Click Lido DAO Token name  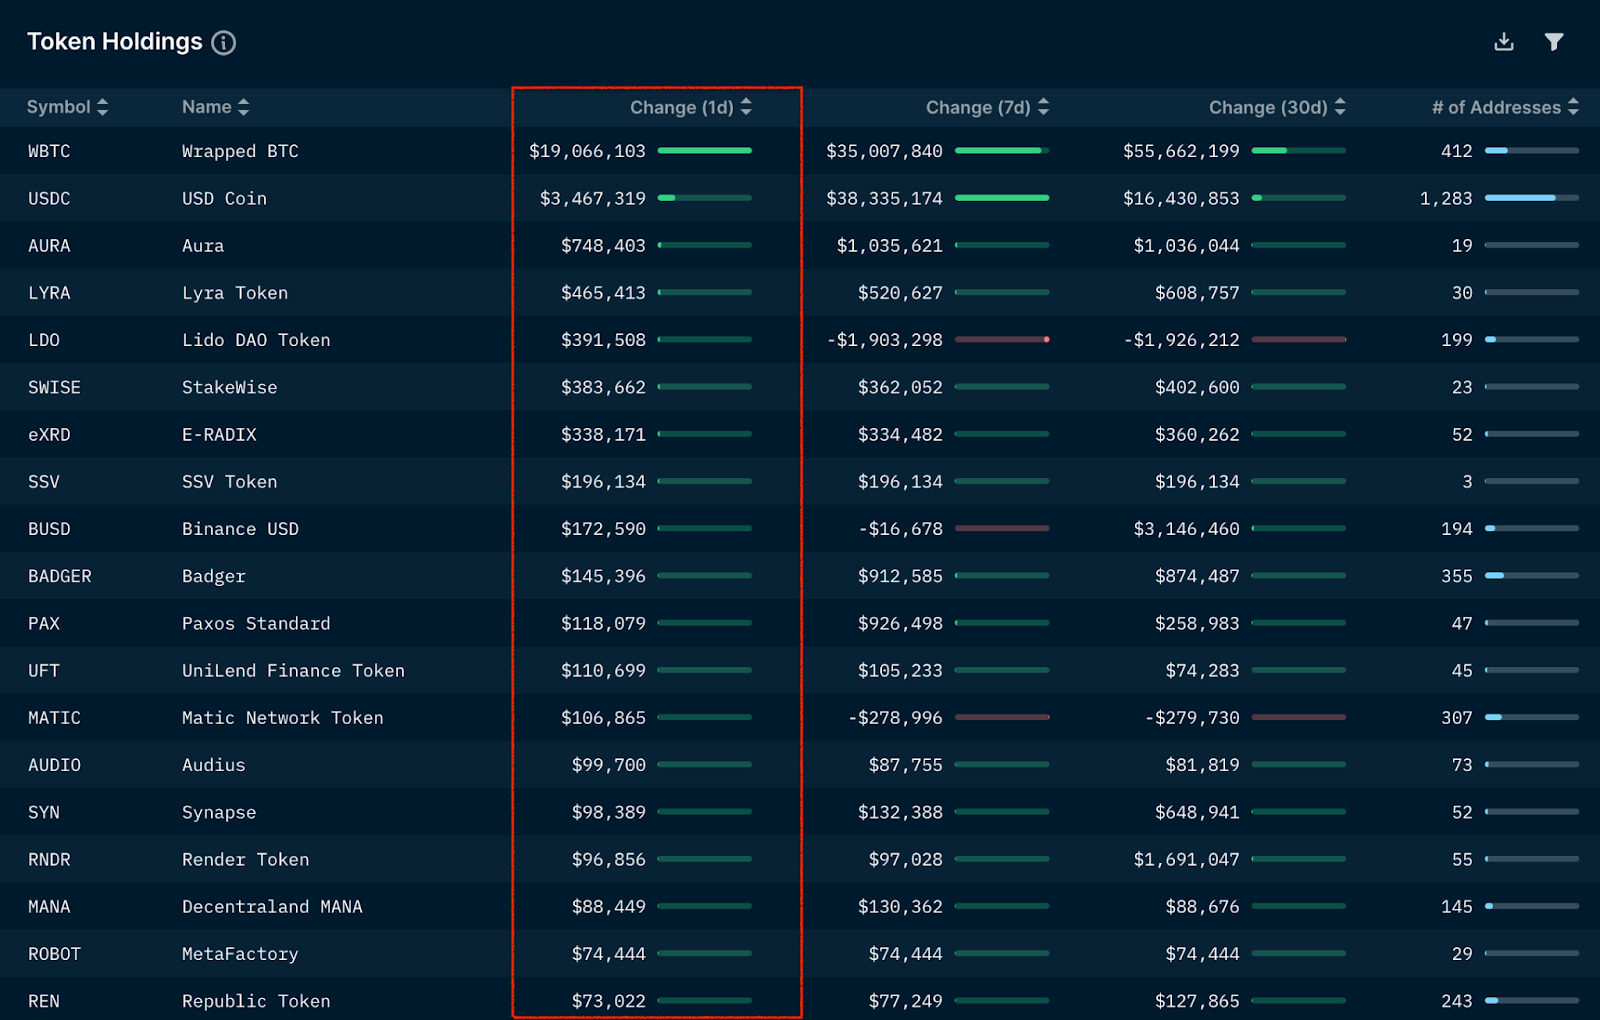(256, 340)
